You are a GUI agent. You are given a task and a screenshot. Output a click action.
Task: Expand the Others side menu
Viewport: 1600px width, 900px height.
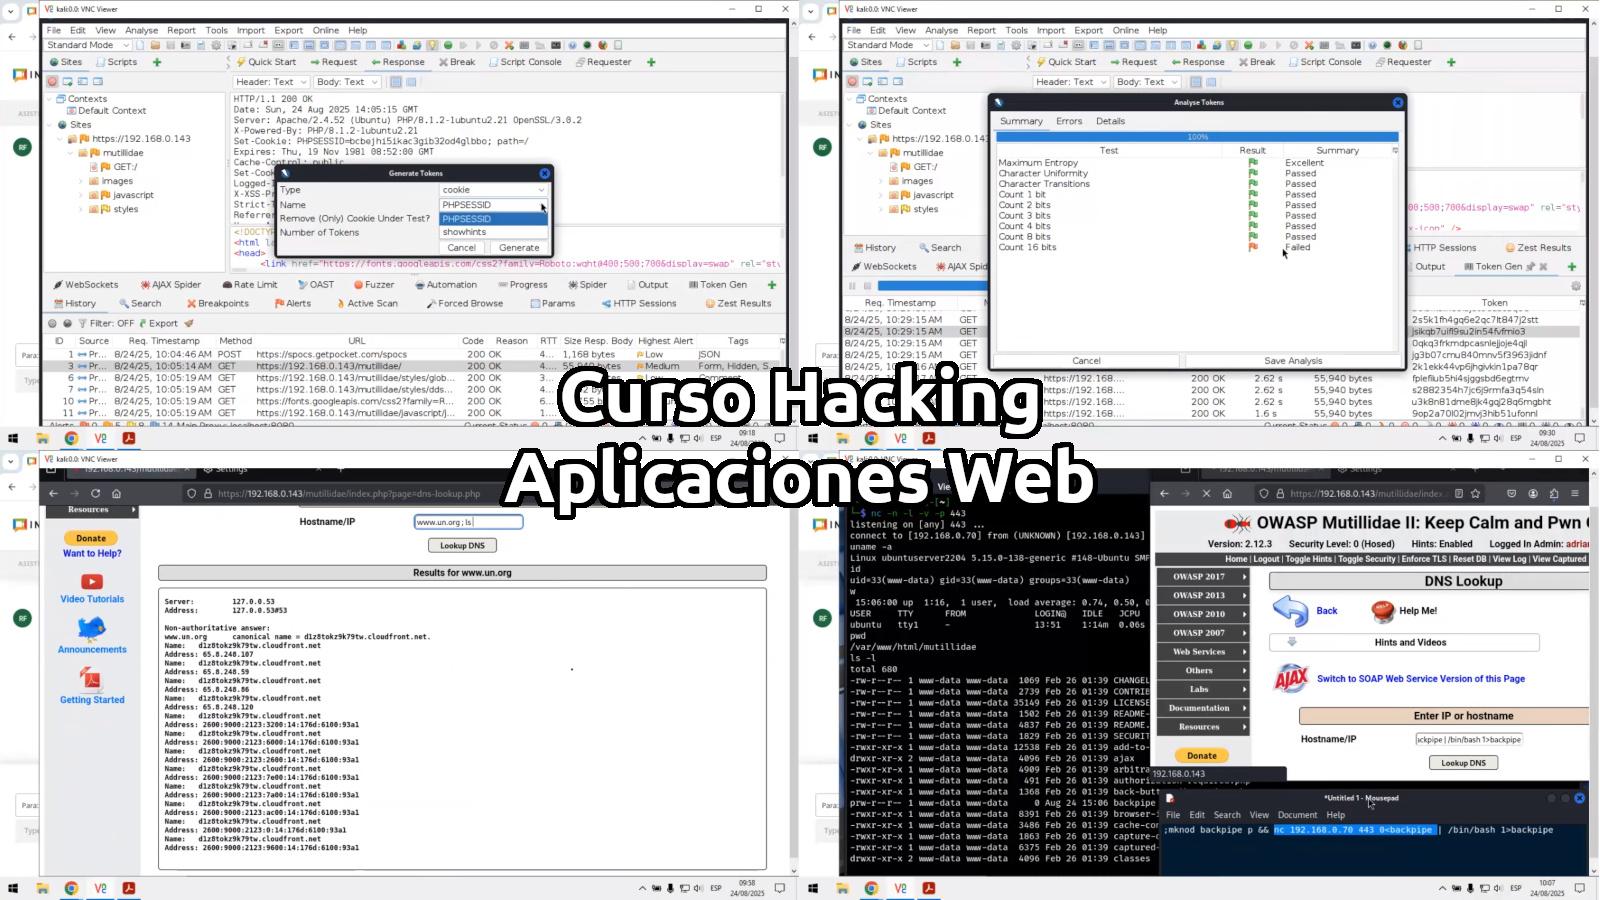1203,671
